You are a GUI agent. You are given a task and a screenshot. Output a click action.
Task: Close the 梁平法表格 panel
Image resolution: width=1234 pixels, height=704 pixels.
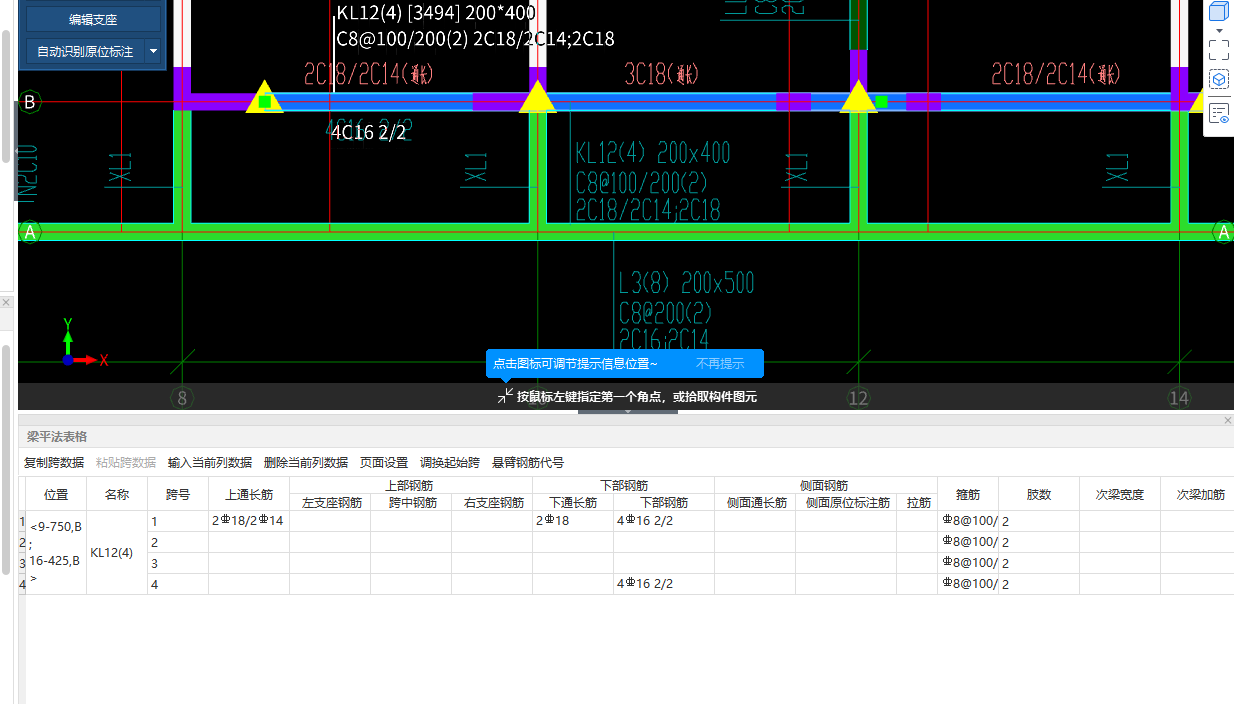1228,420
